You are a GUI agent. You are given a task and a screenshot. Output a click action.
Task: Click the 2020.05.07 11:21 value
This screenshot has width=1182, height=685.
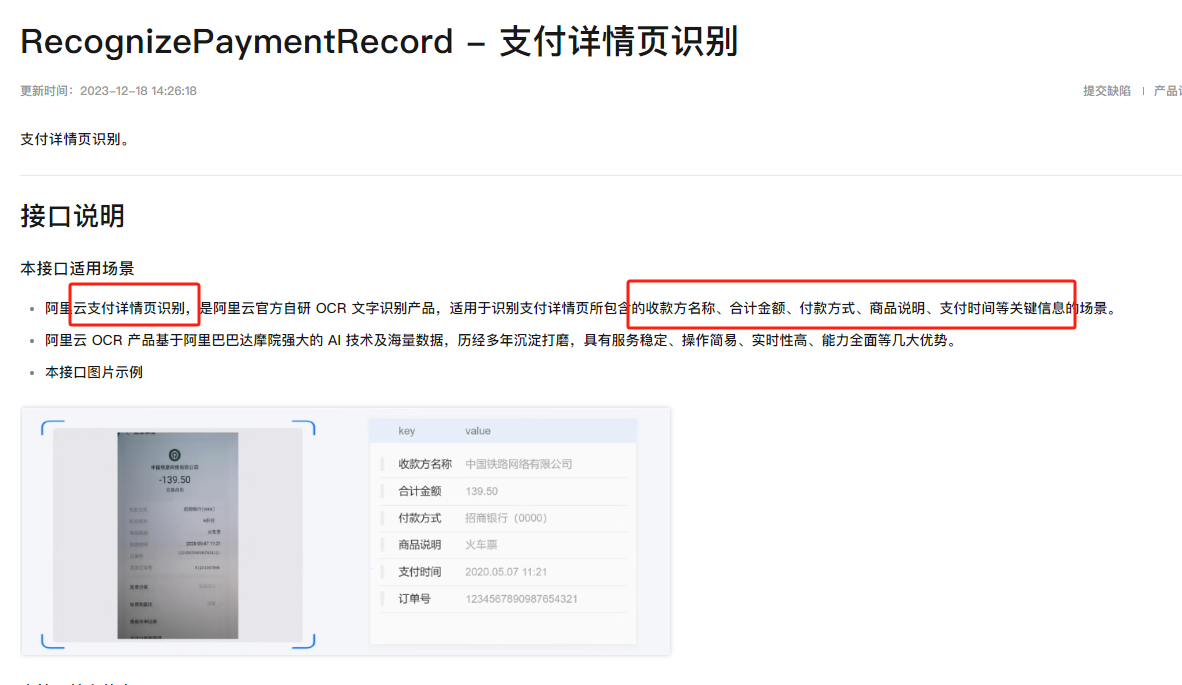506,572
